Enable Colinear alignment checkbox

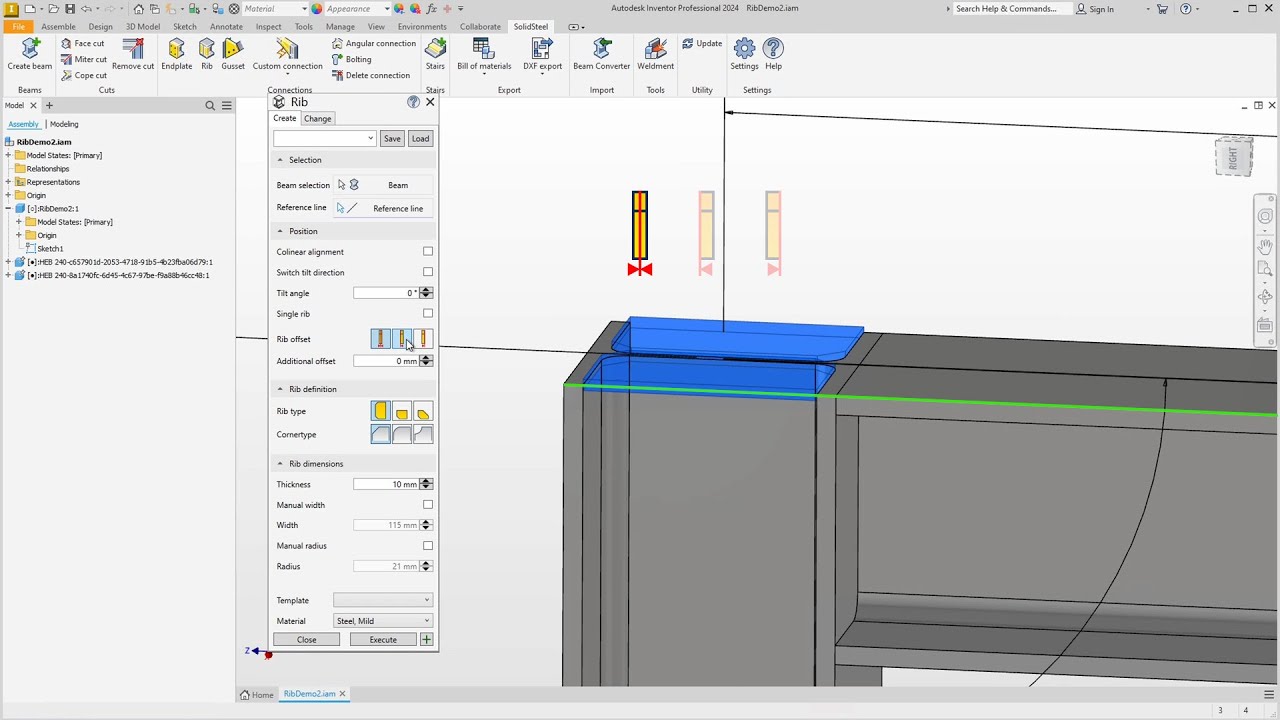tap(428, 251)
